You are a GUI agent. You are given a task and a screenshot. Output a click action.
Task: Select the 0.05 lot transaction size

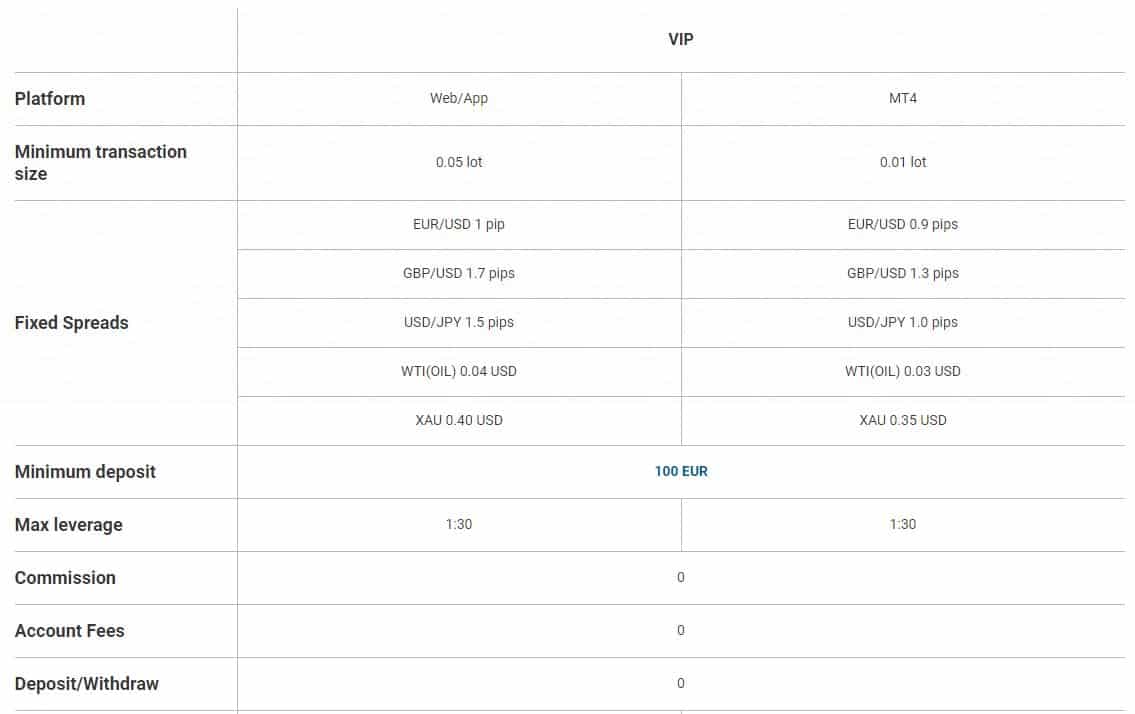click(459, 162)
